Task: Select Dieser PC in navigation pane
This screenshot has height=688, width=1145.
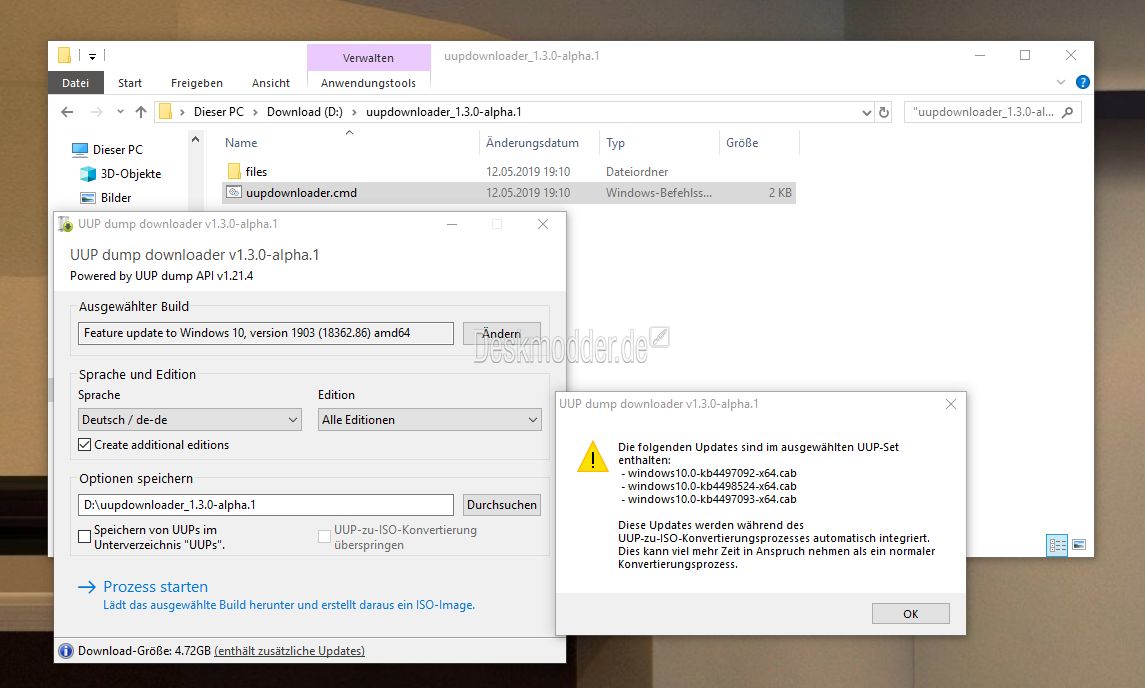Action: click(118, 150)
